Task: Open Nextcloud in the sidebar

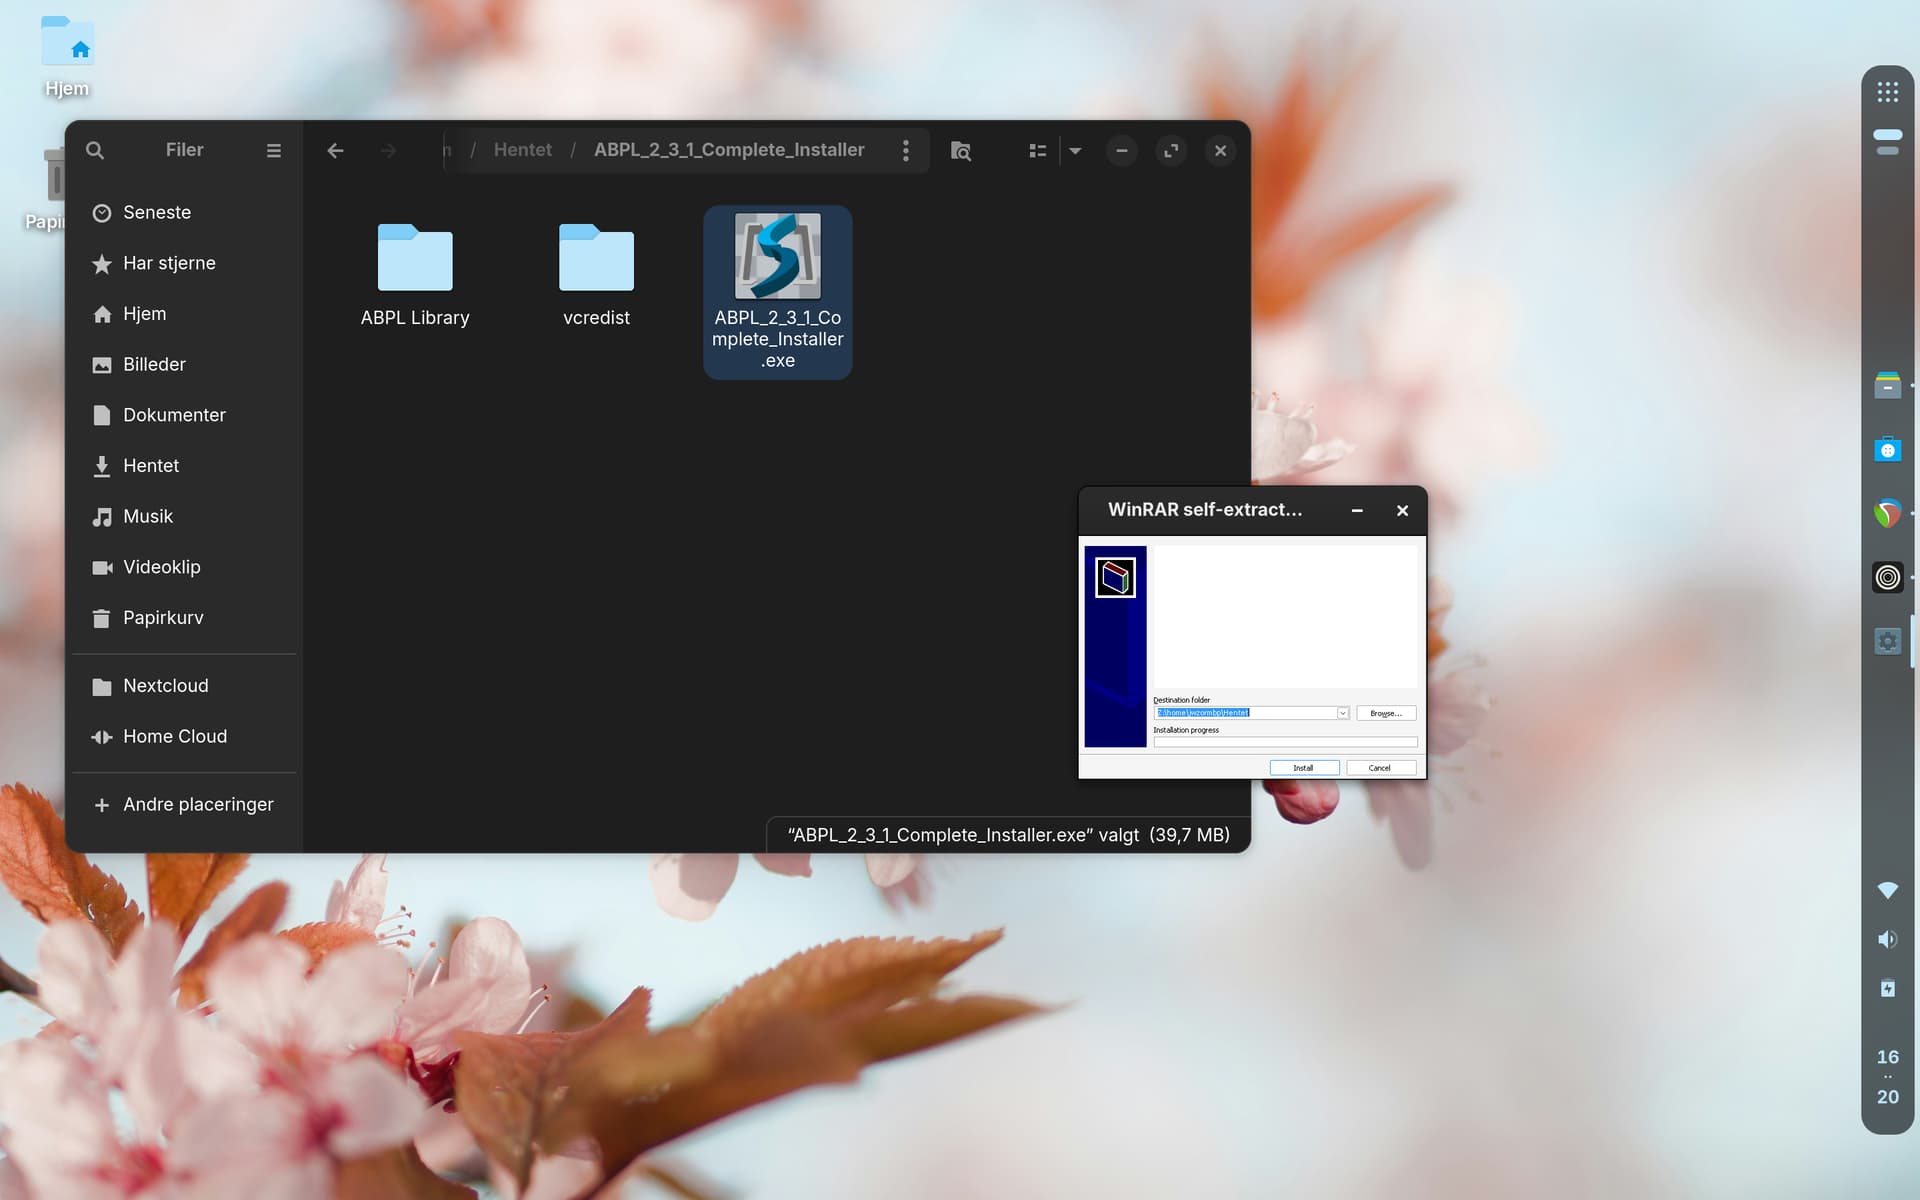Action: pos(165,686)
